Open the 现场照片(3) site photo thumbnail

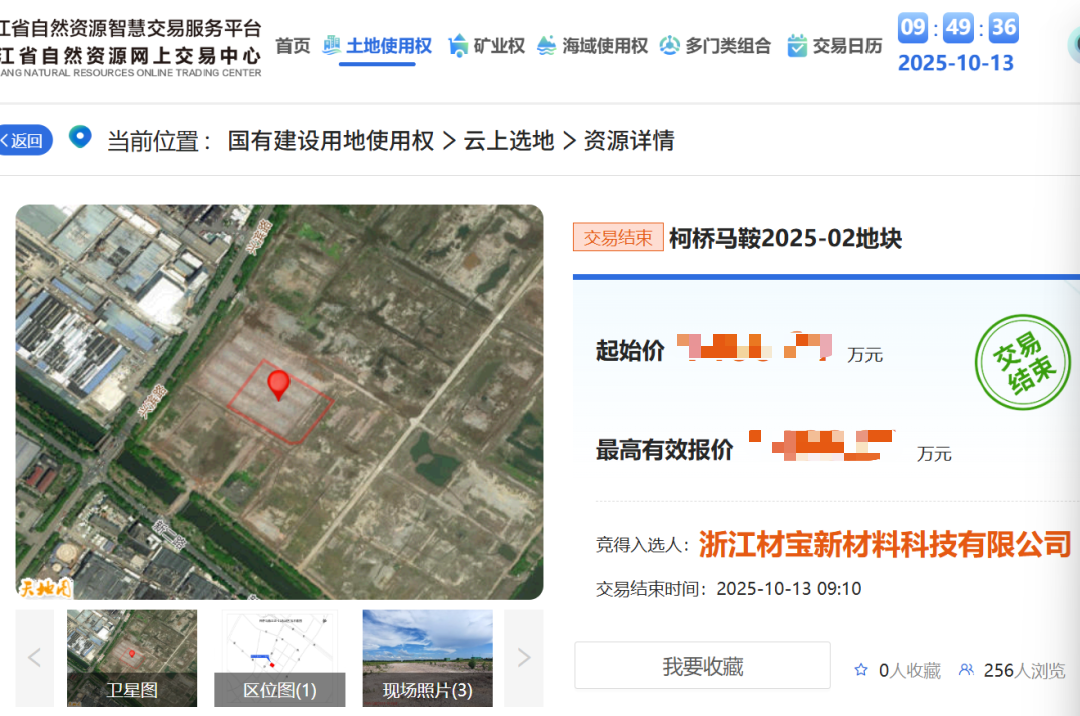coord(427,657)
